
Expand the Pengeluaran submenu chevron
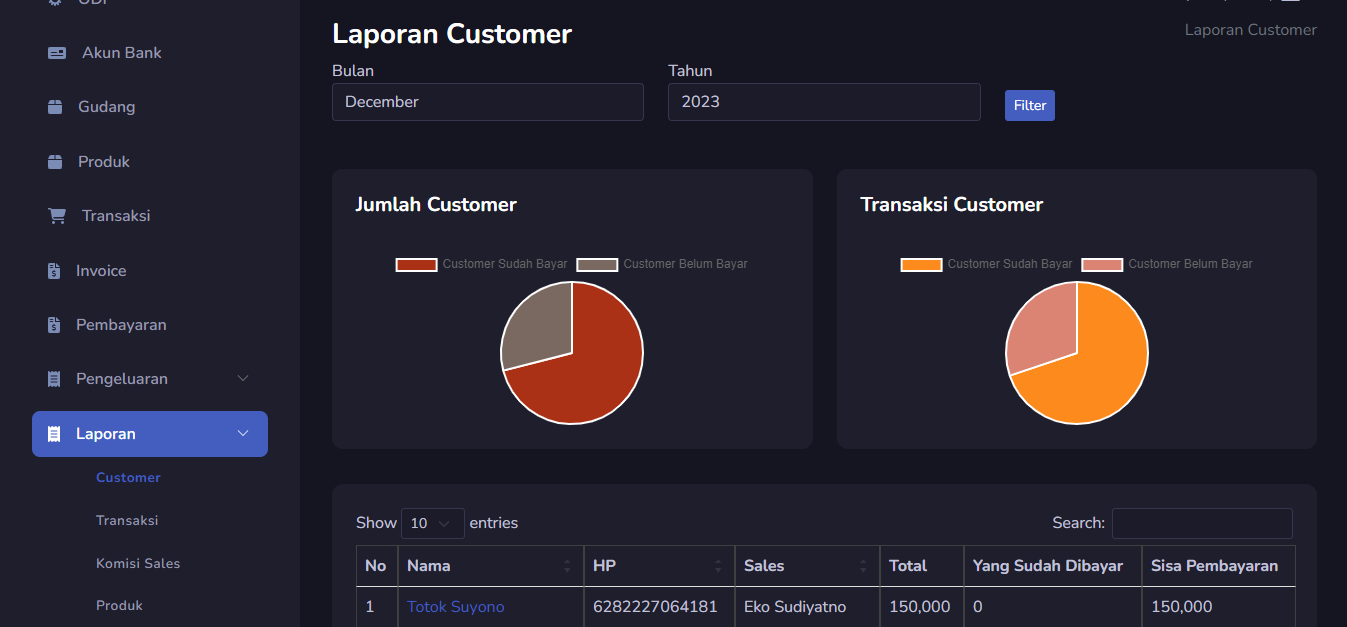243,379
